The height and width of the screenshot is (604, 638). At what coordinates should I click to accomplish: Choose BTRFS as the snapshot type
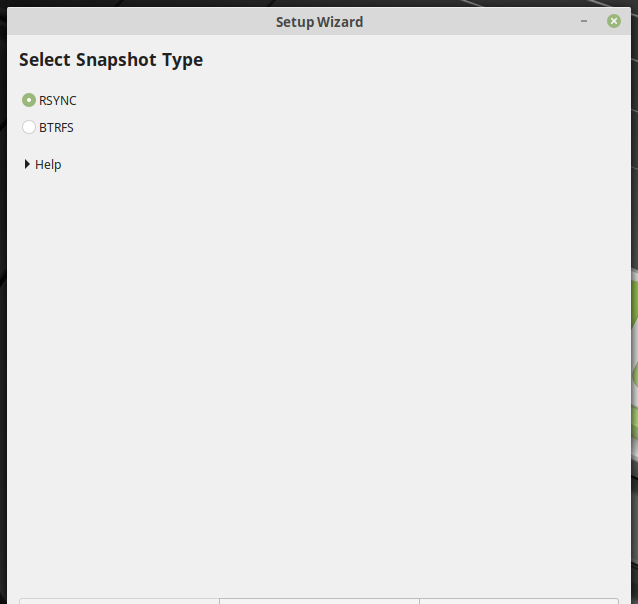(x=29, y=127)
